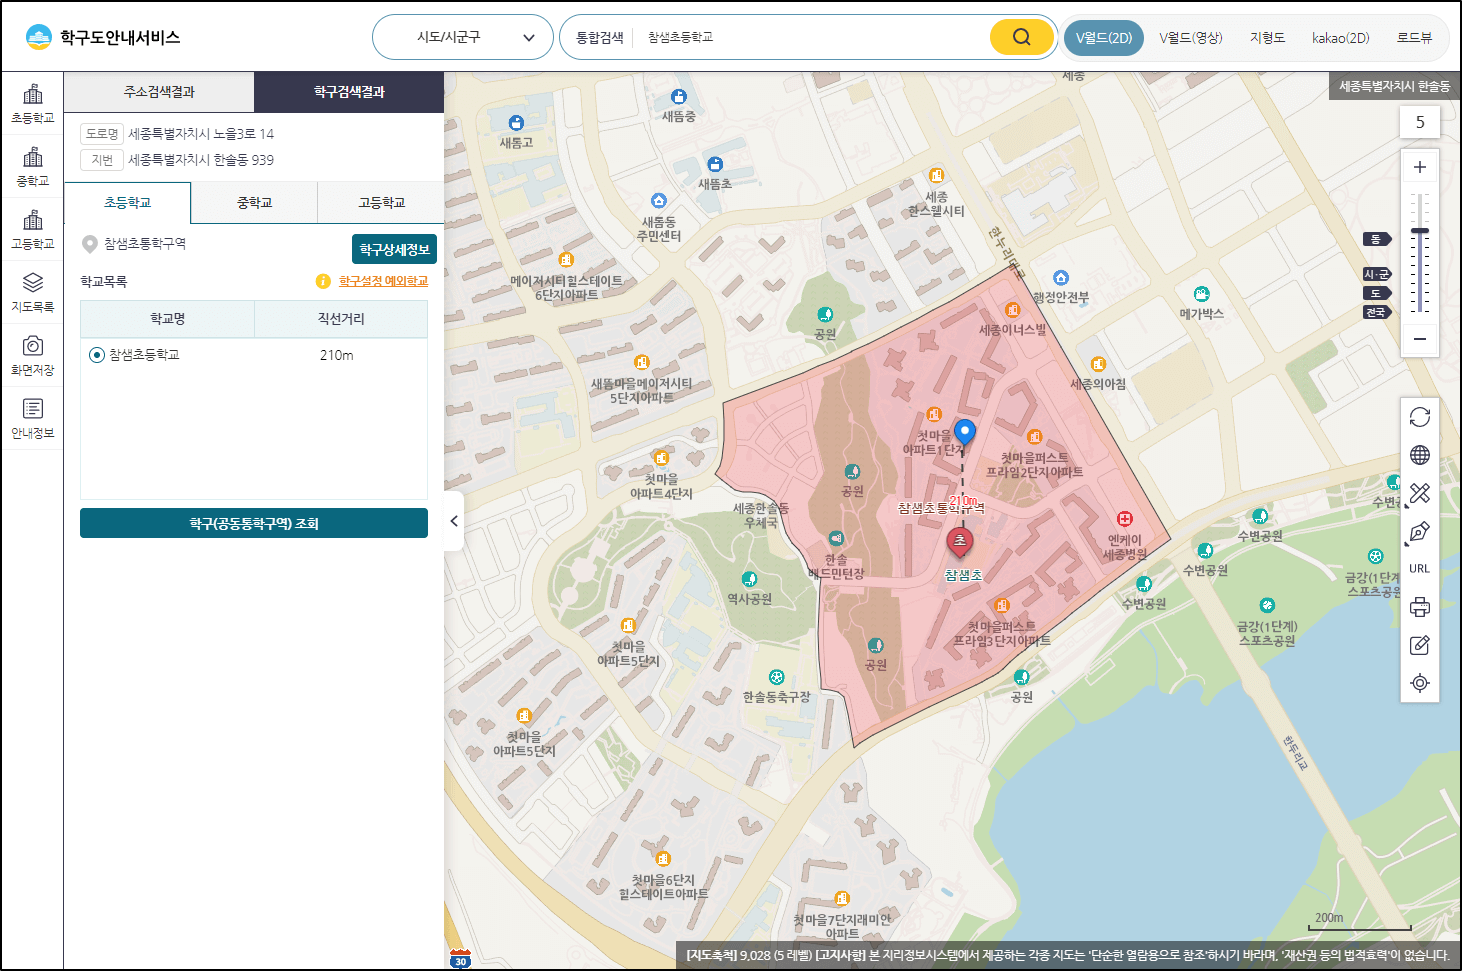Jump zoom to 시·군 level label

click(x=1376, y=274)
